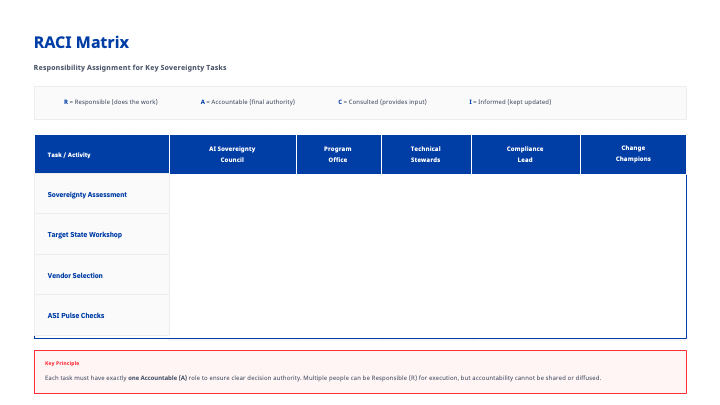Select the Change Champions column header

633,154
